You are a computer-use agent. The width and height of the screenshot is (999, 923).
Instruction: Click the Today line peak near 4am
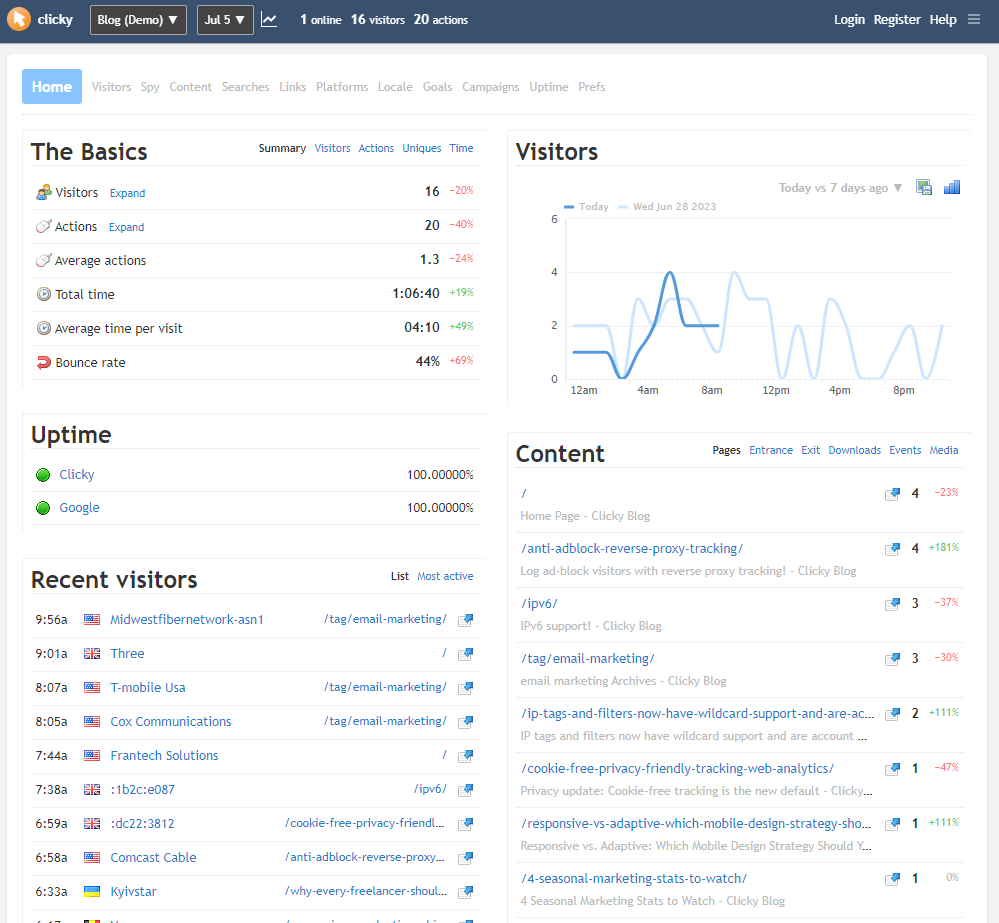click(x=669, y=273)
